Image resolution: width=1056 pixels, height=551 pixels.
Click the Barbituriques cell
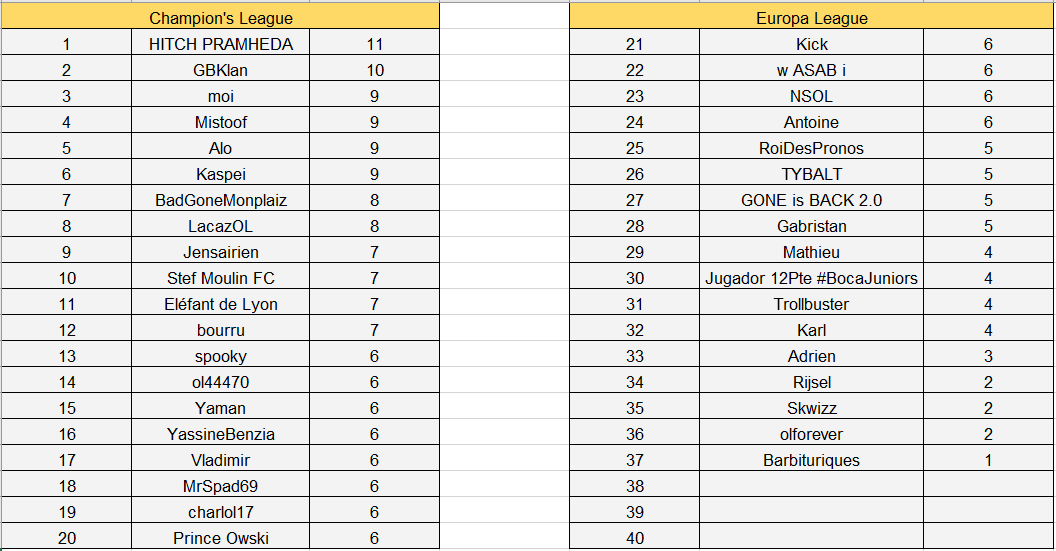pyautogui.click(x=811, y=460)
